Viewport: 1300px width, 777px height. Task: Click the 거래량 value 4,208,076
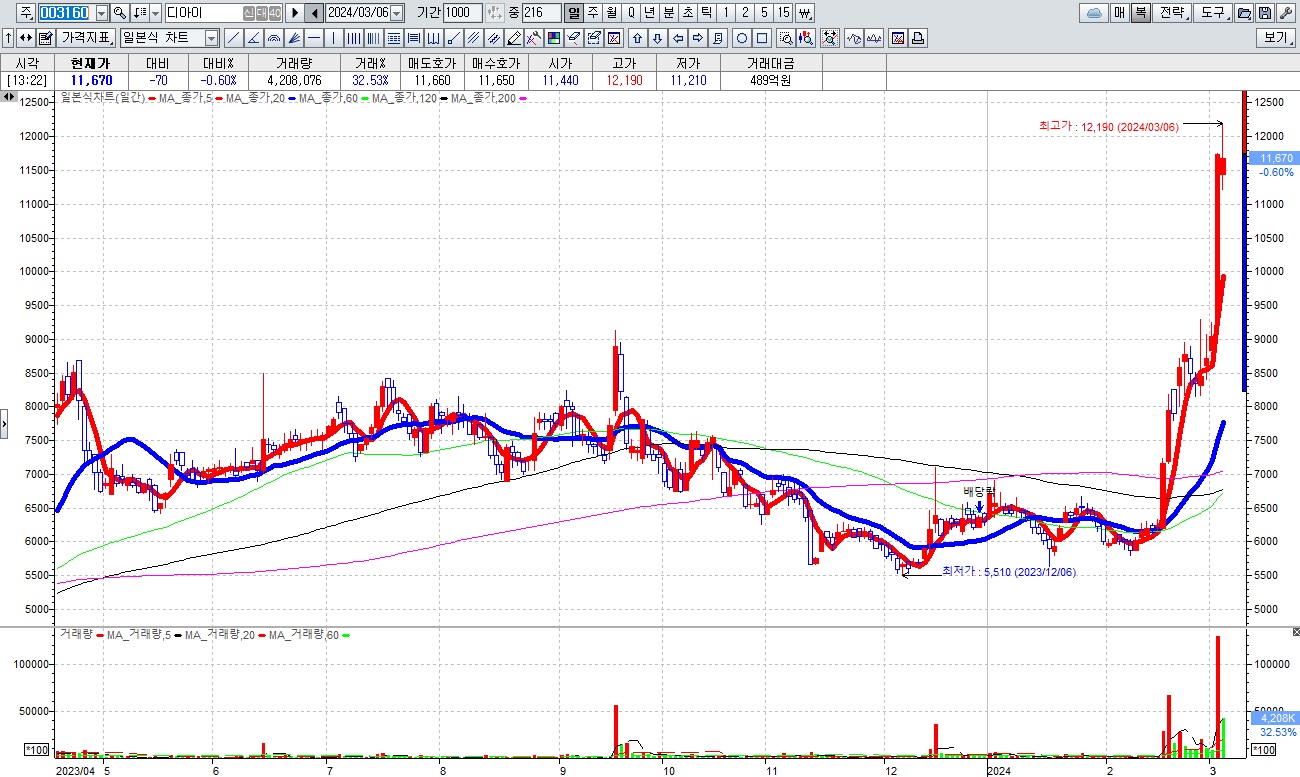(293, 80)
